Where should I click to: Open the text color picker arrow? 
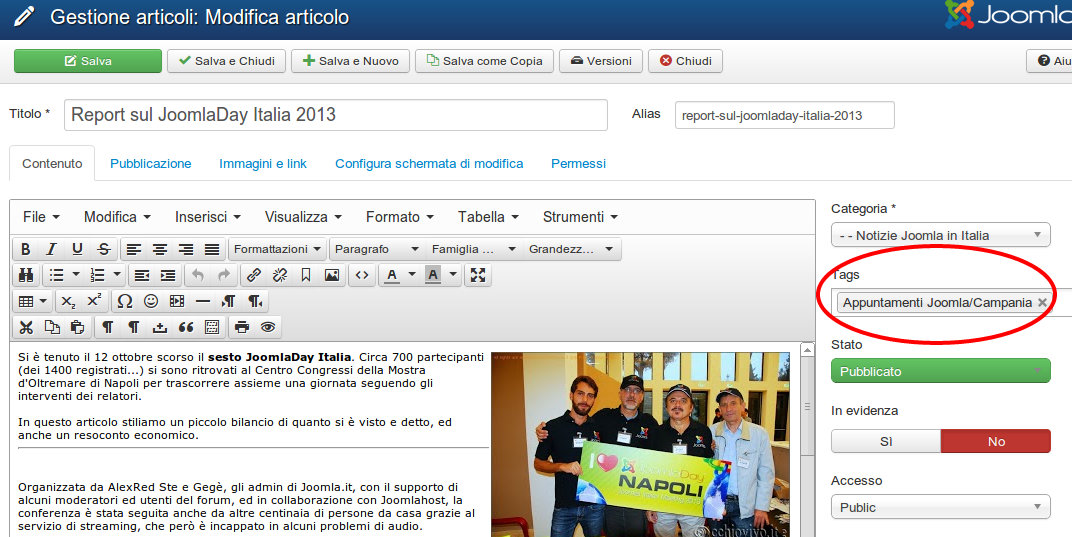[x=410, y=275]
